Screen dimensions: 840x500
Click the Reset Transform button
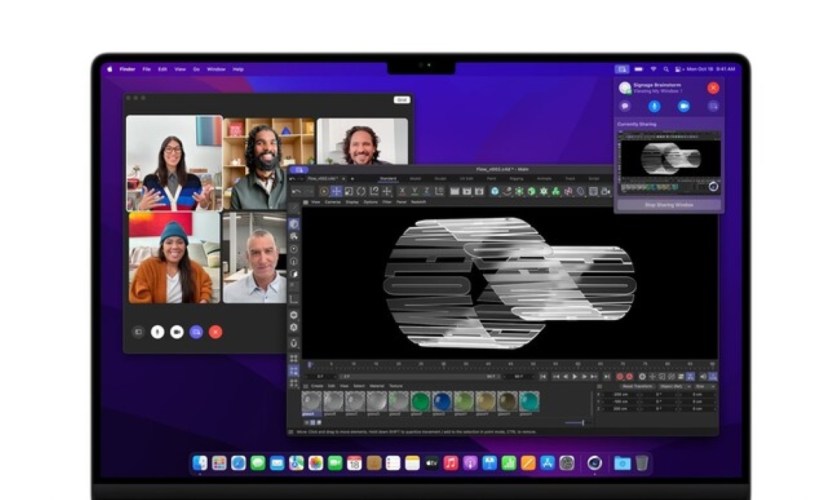point(636,386)
